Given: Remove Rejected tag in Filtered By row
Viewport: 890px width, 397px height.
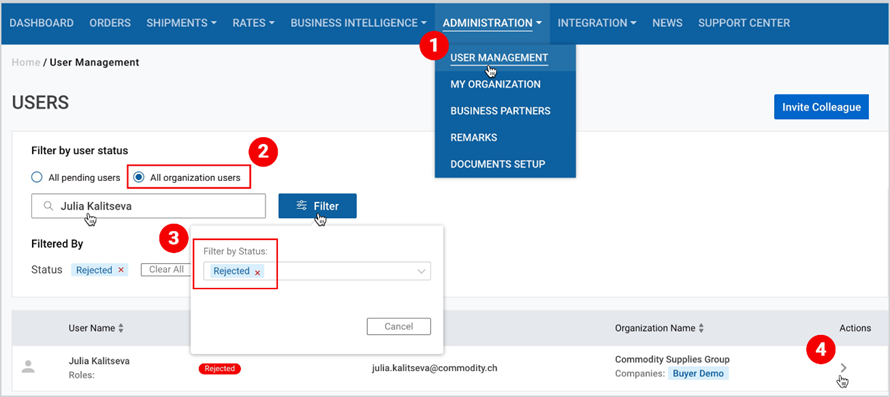Looking at the screenshot, I should coord(121,270).
